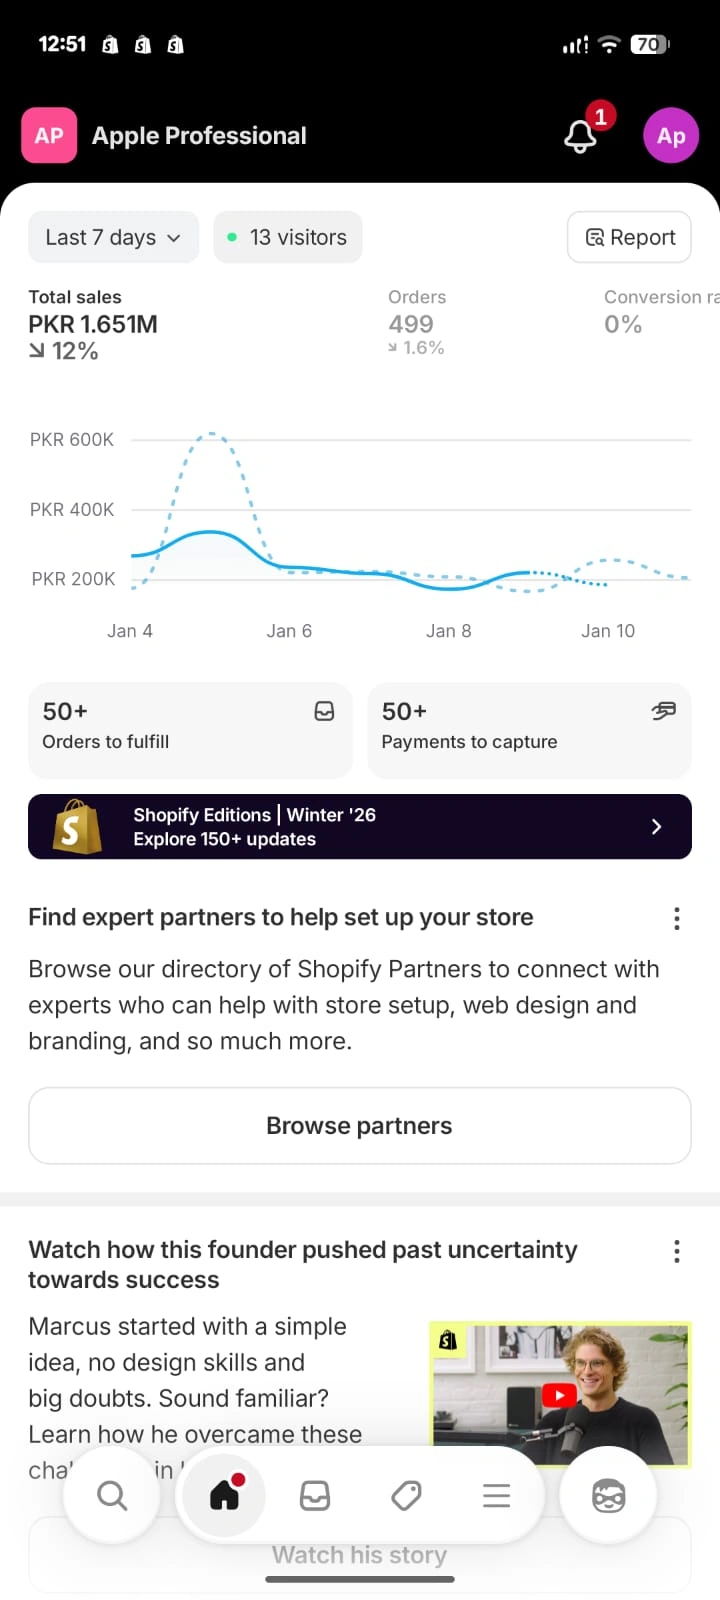Tap the purple Ap profile avatar
The width and height of the screenshot is (720, 1600).
670,135
